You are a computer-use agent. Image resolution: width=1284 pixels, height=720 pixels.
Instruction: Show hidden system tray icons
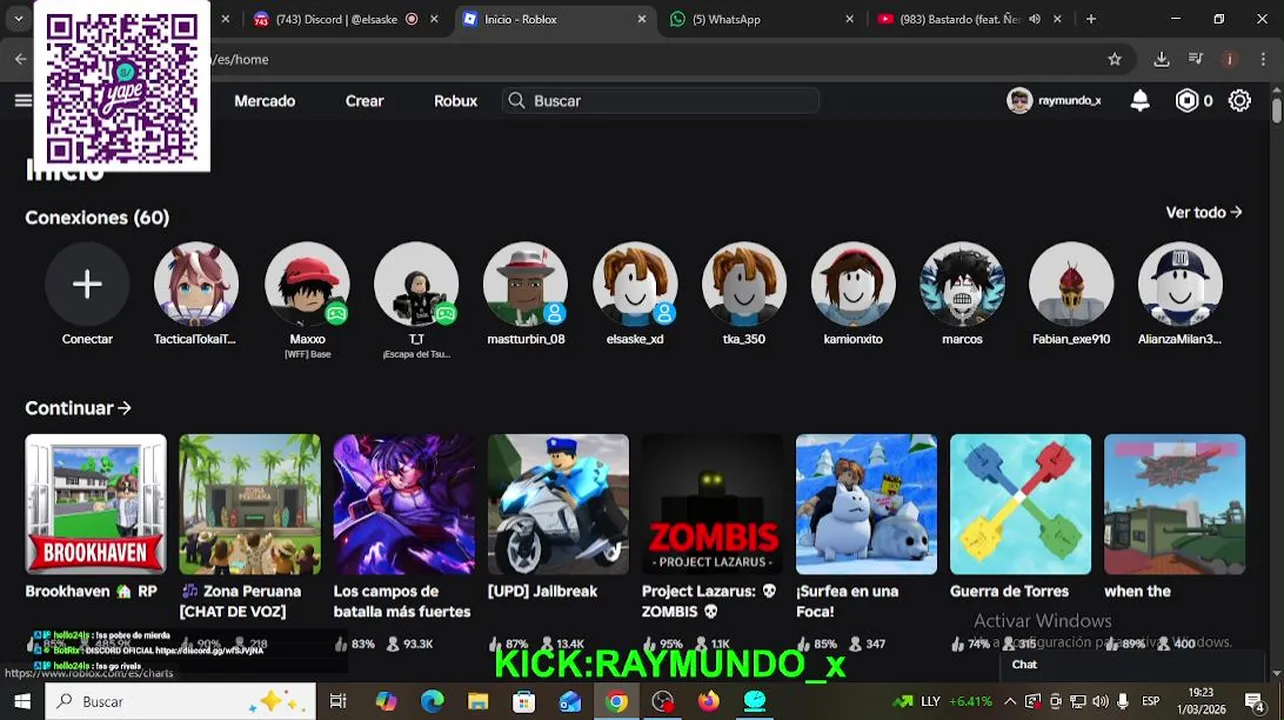(1010, 701)
